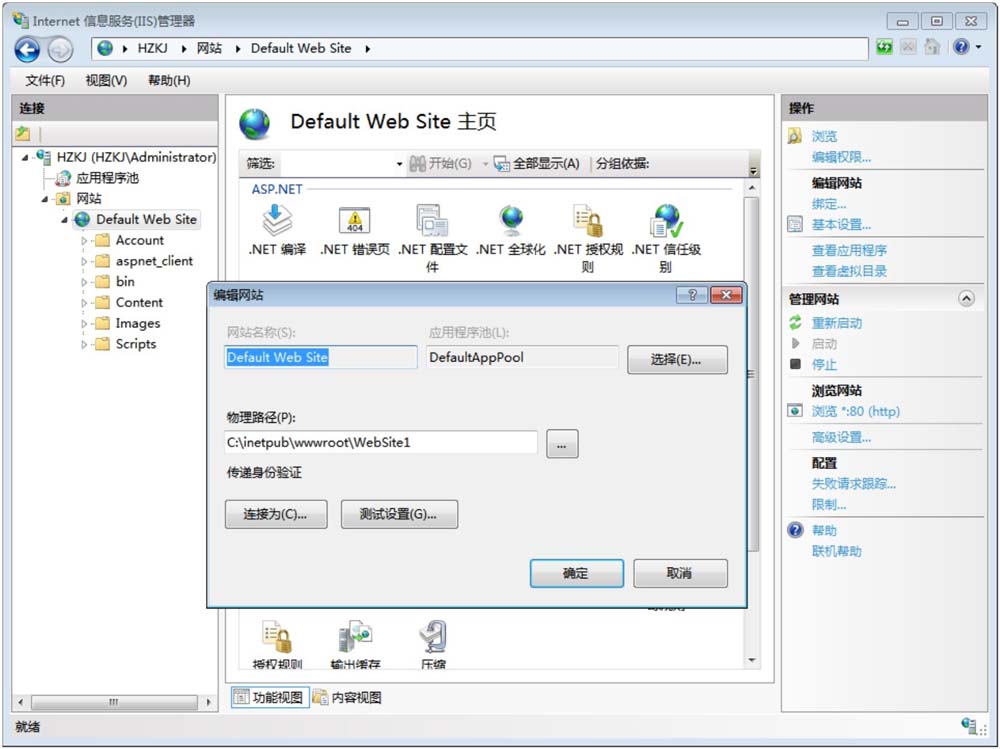Click 查看应用程序 link
Screen dimensions: 1000x749
point(849,251)
